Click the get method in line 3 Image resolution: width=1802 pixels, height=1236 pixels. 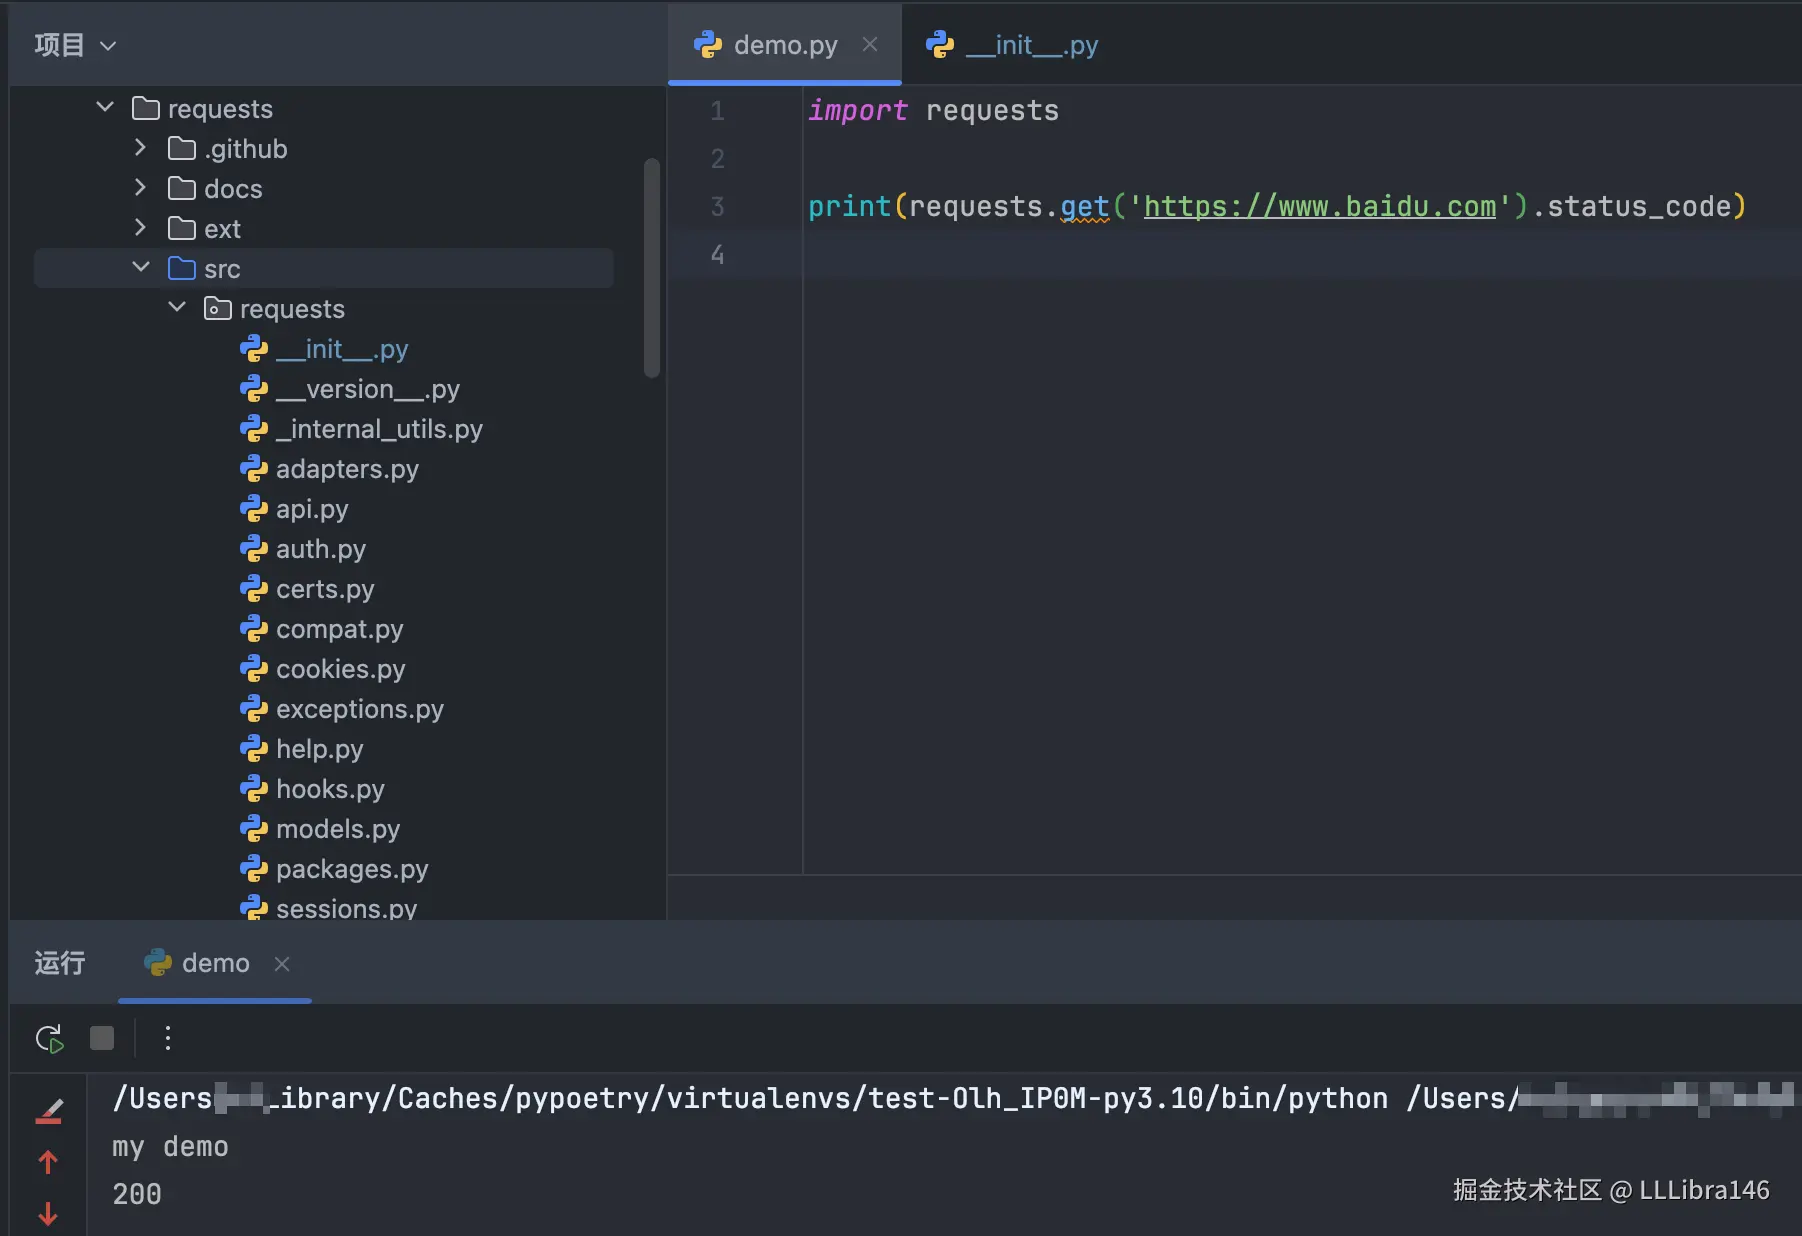click(x=1085, y=206)
